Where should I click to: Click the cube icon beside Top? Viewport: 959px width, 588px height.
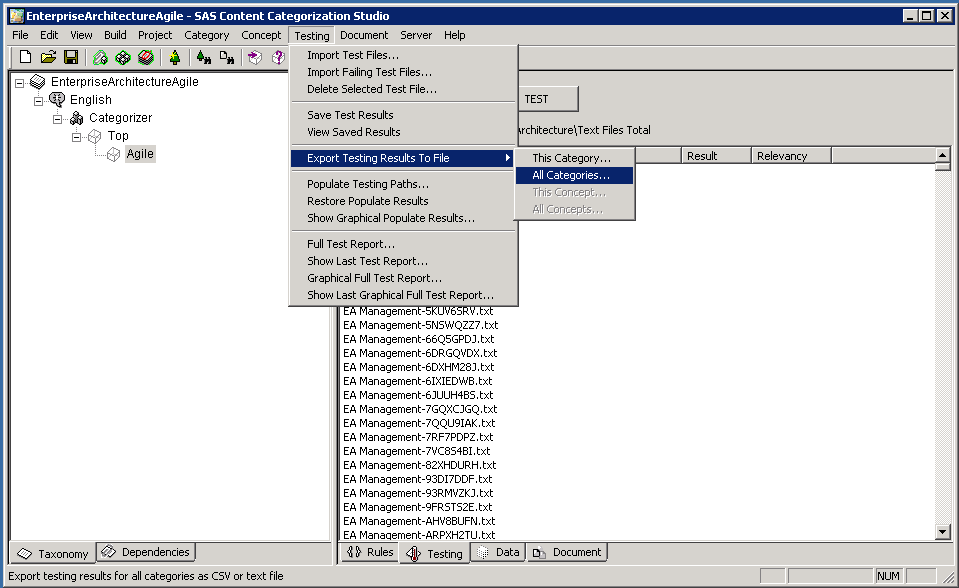pyautogui.click(x=95, y=136)
